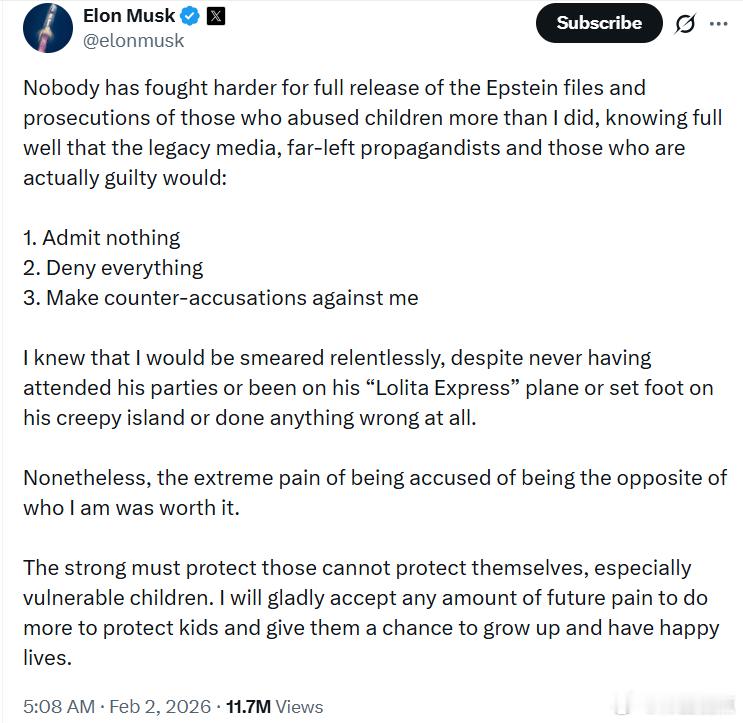Click the Grok slashed-circle icon
The height and width of the screenshot is (723, 743).
click(685, 24)
